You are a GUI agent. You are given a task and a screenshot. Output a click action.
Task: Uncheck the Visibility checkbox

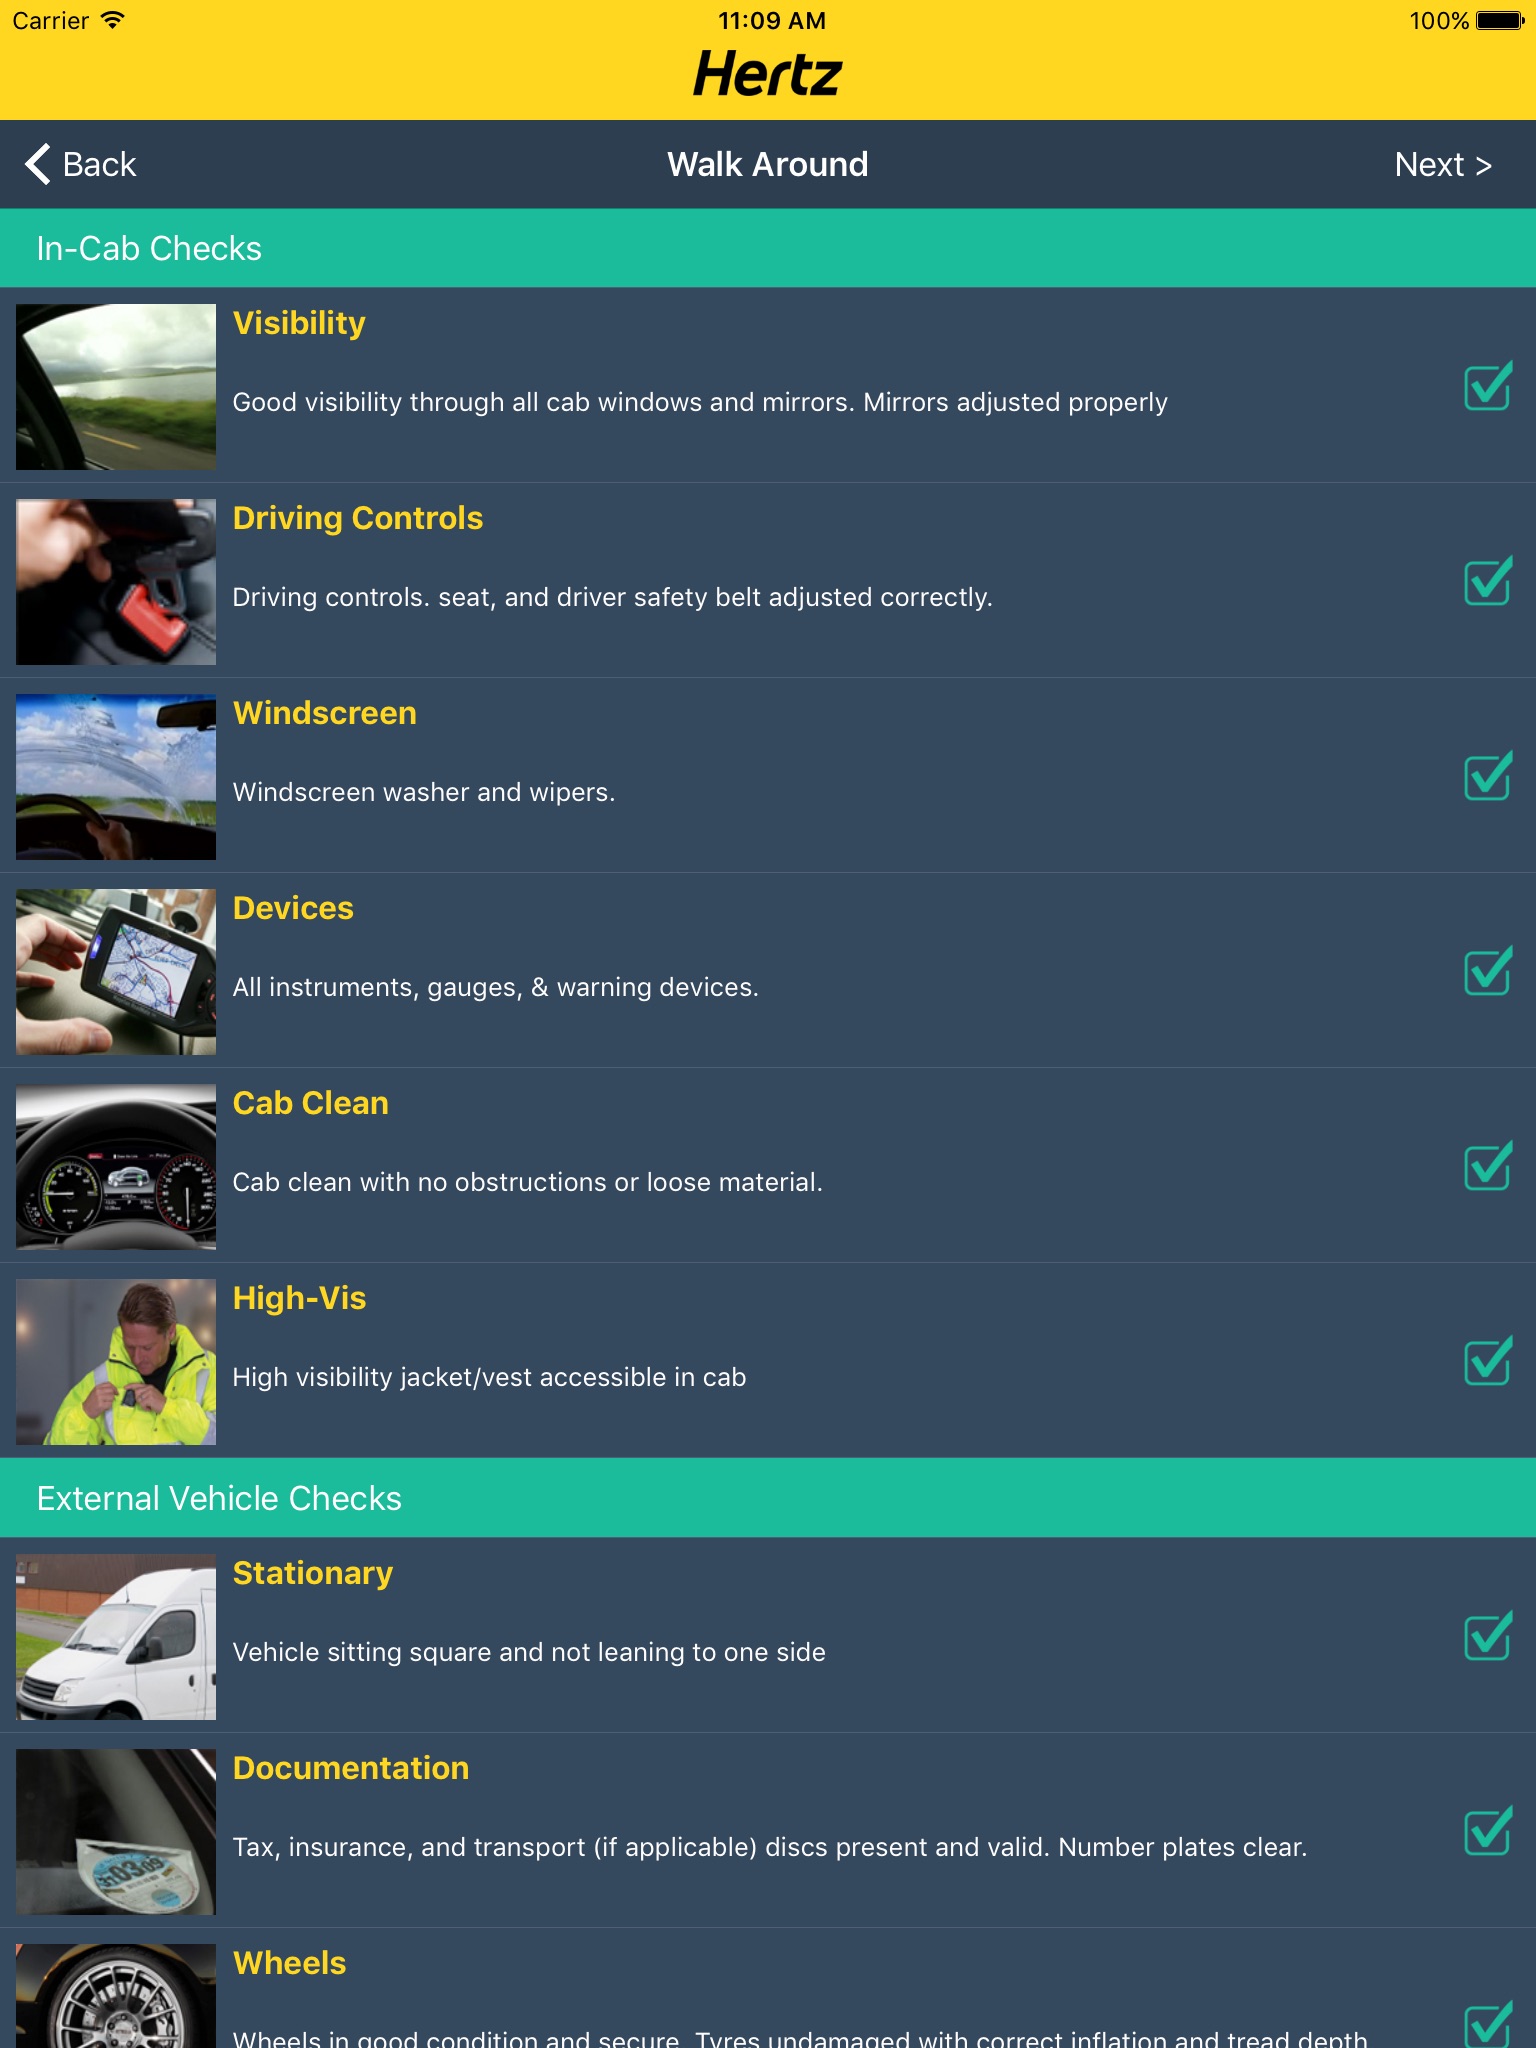(x=1488, y=386)
